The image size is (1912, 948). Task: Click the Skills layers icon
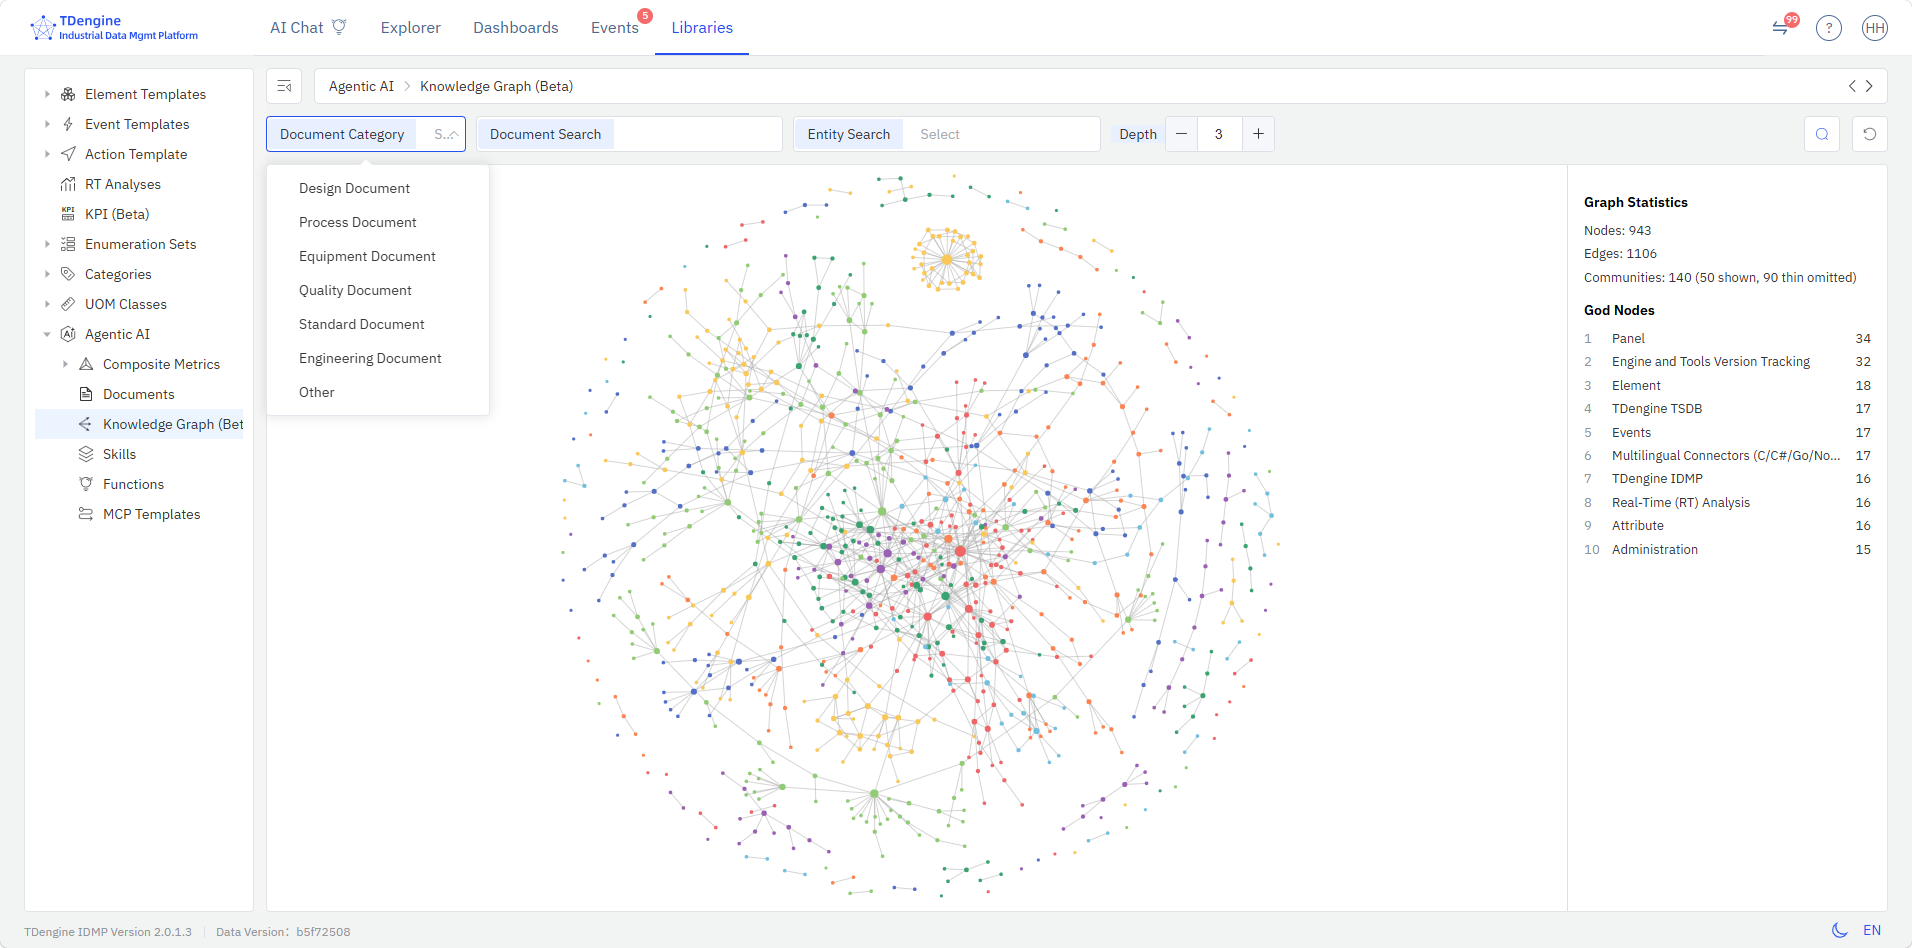pyautogui.click(x=86, y=454)
